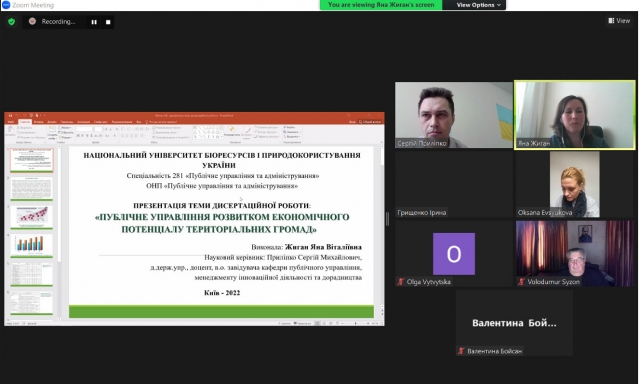Select Яна Жиган's video tile
Viewport: 640px width, 384px height.
[x=575, y=115]
